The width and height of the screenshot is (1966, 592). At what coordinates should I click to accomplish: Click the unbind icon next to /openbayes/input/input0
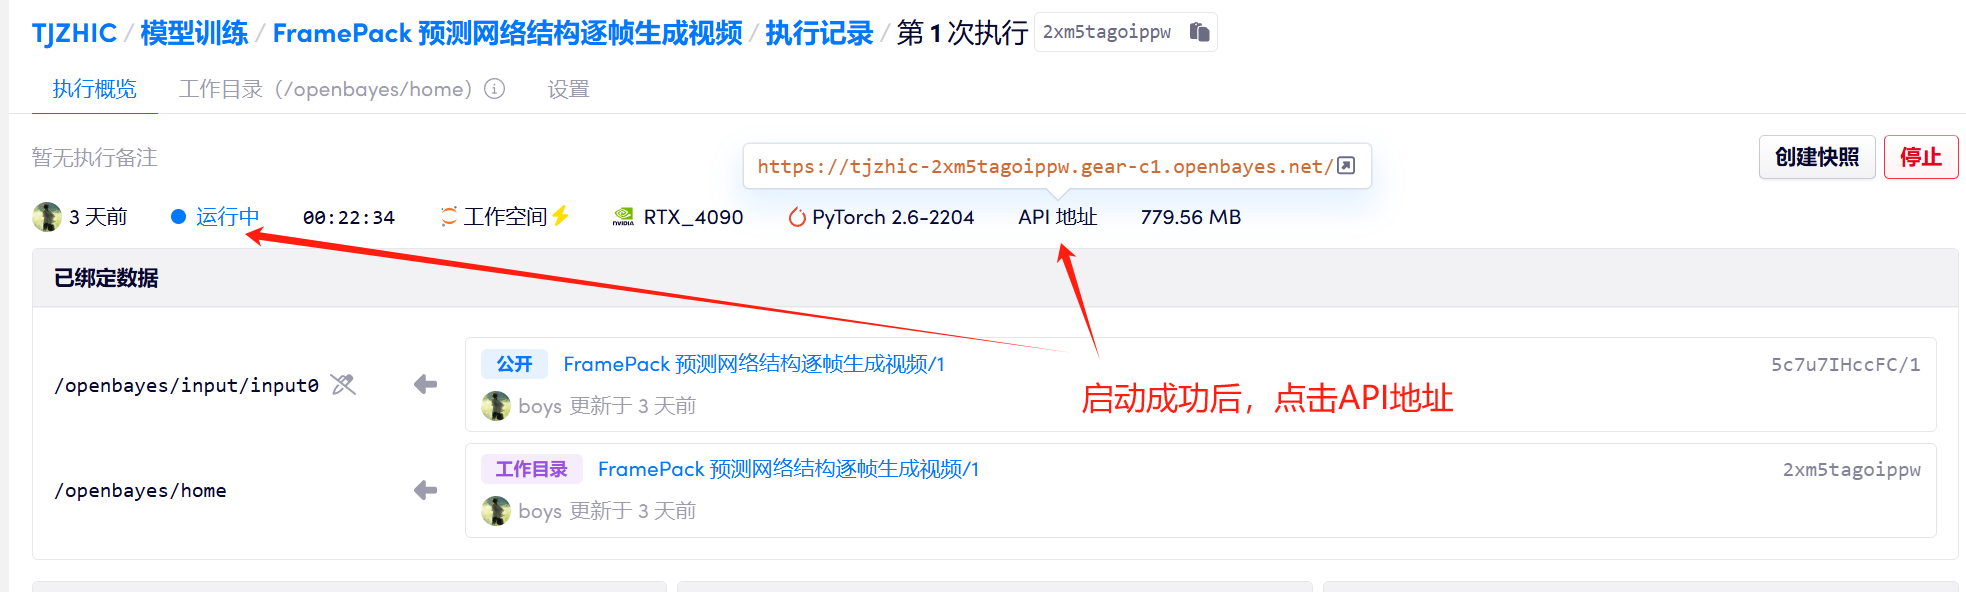(343, 385)
